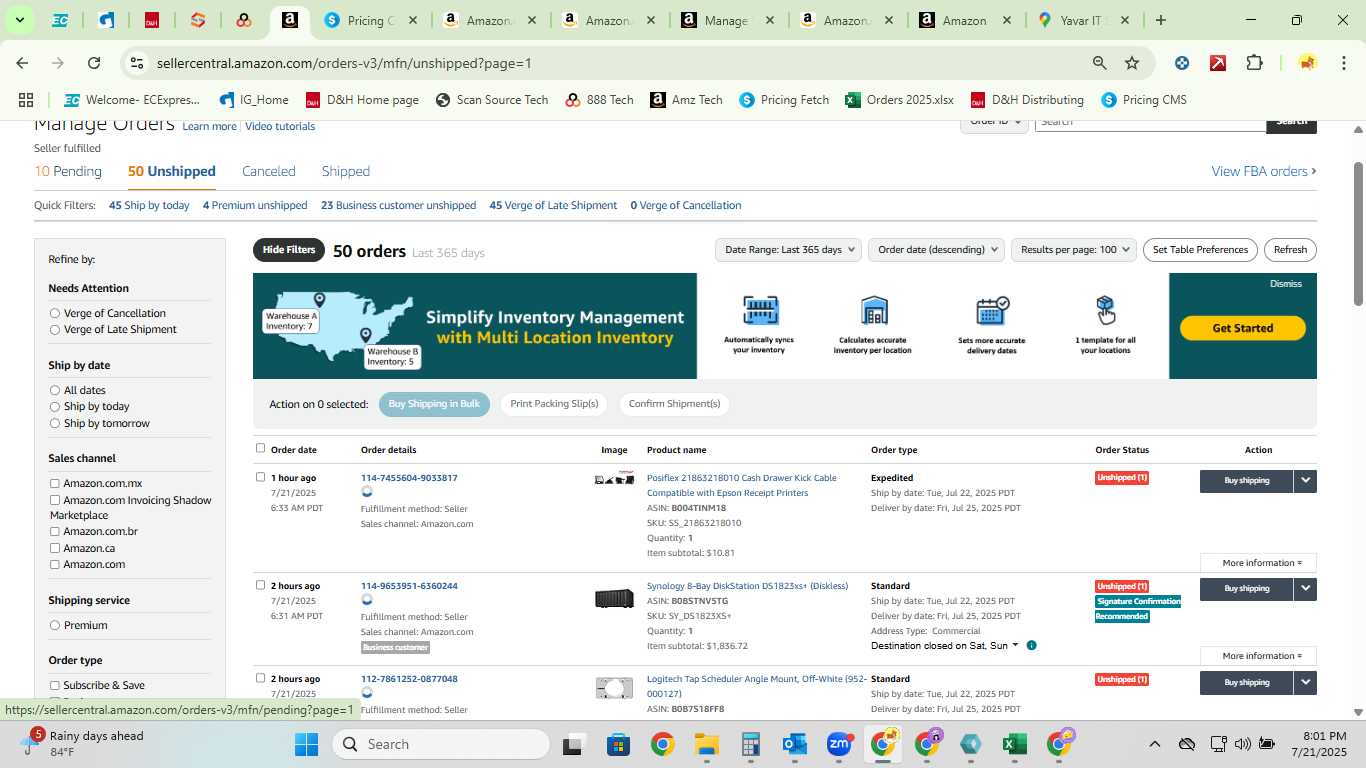Image resolution: width=1366 pixels, height=768 pixels.
Task: Open the Chrome extensions puzzle icon
Action: pos(1254,63)
